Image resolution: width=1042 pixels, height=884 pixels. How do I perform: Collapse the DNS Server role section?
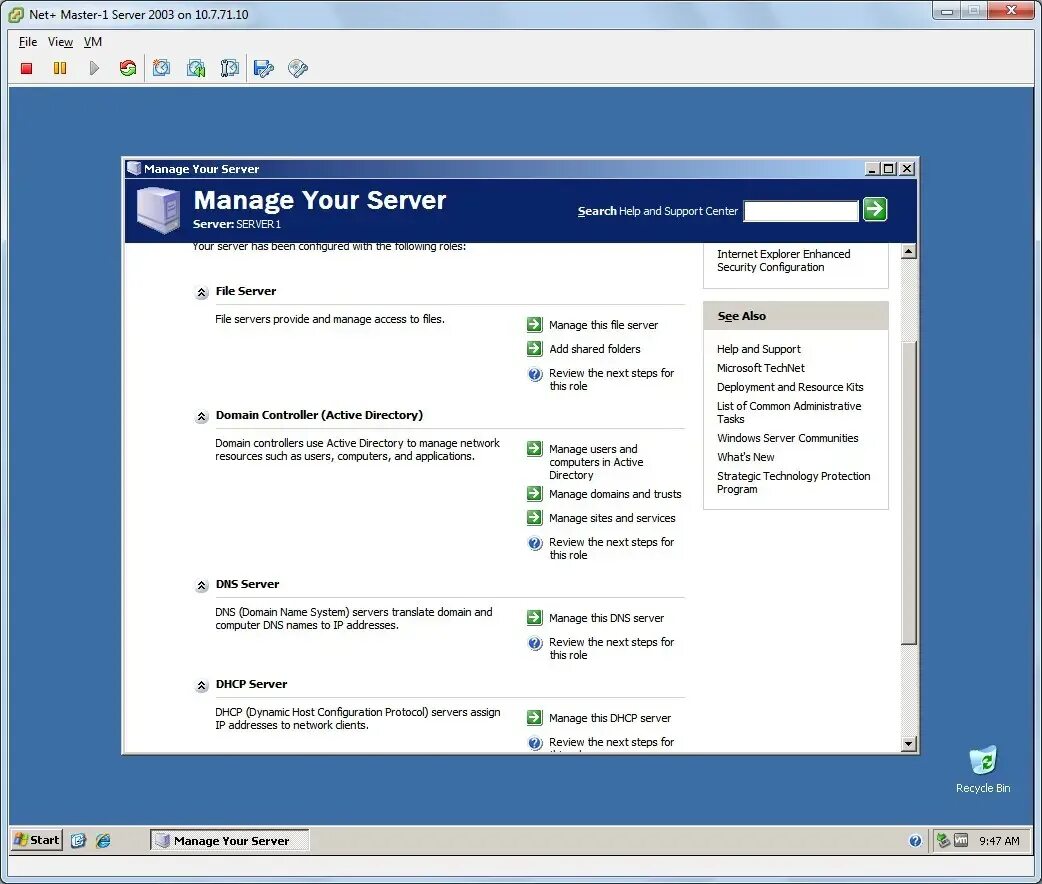click(201, 586)
